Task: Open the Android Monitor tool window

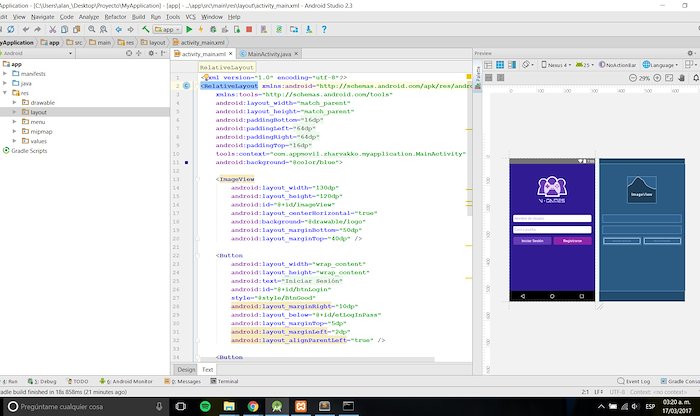Action: 126,381
